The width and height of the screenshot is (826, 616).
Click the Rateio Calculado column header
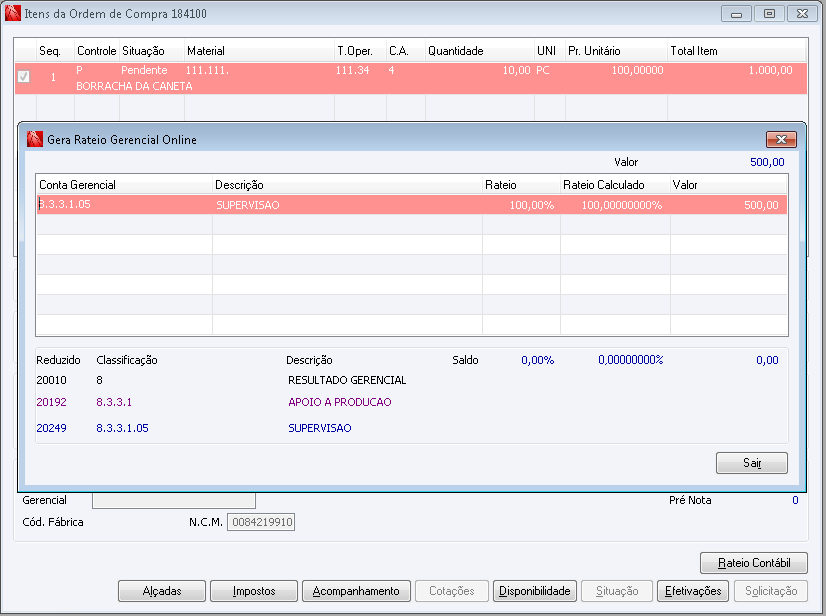615,185
